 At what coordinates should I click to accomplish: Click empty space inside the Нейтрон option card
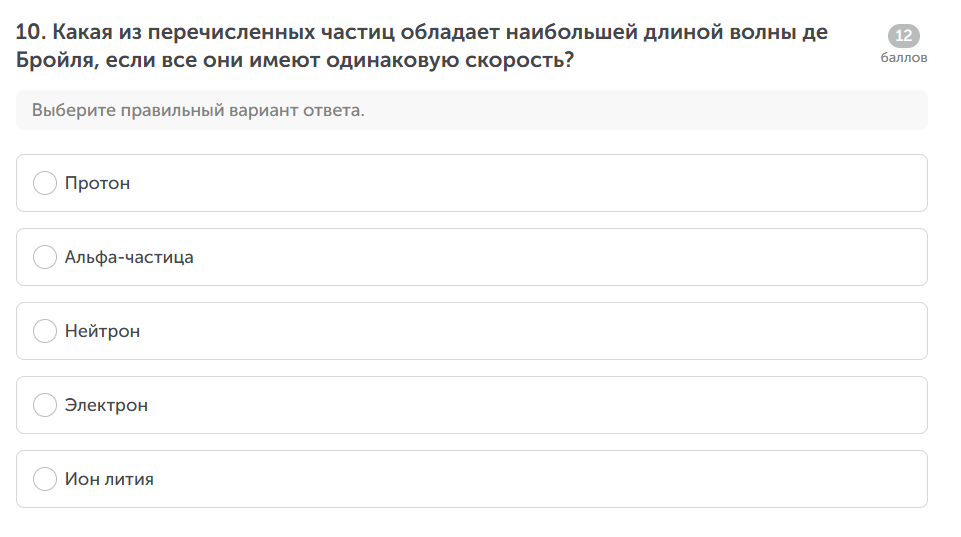click(x=550, y=331)
